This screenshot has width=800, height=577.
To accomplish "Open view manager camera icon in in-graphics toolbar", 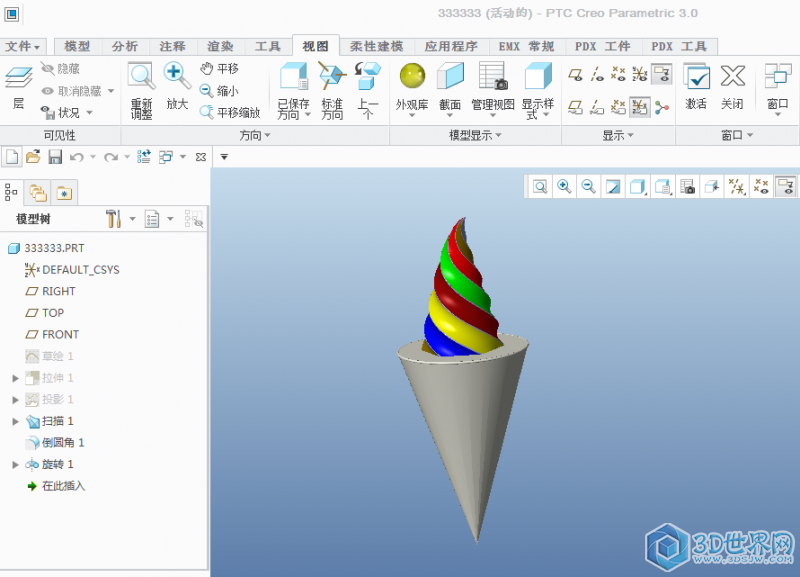I will pyautogui.click(x=687, y=187).
